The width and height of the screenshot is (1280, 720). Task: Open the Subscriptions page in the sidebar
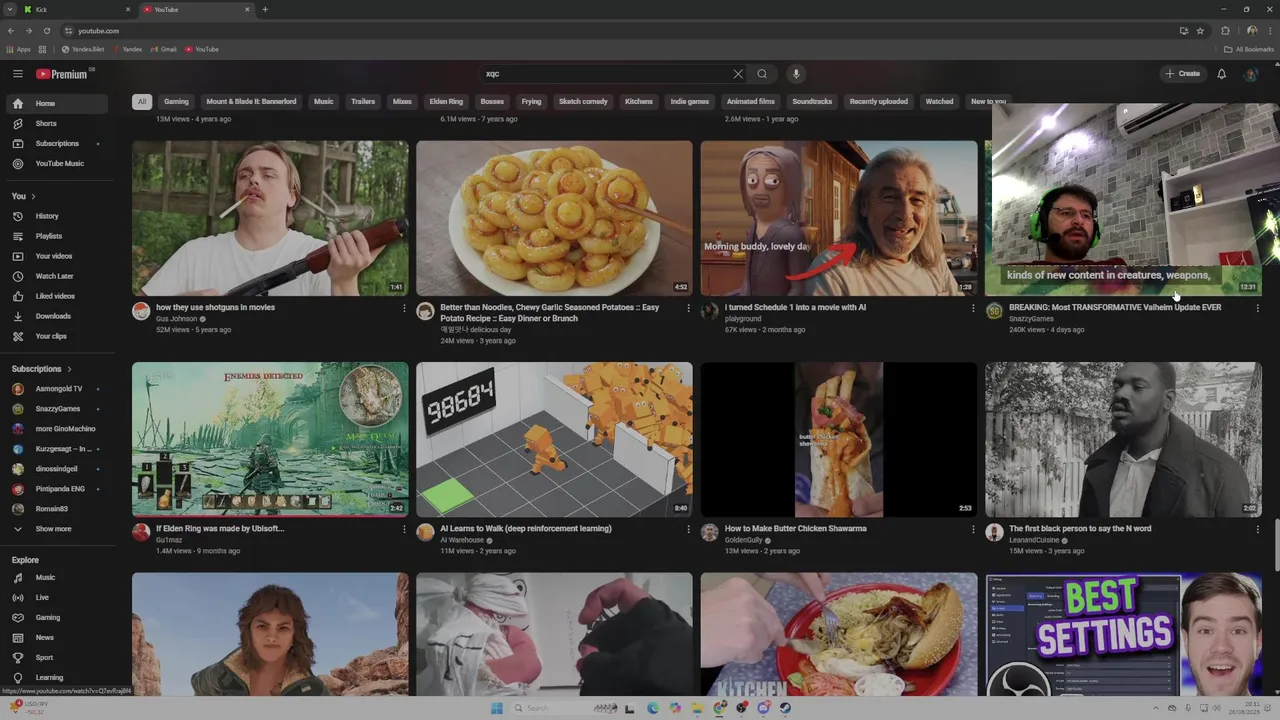[55, 143]
